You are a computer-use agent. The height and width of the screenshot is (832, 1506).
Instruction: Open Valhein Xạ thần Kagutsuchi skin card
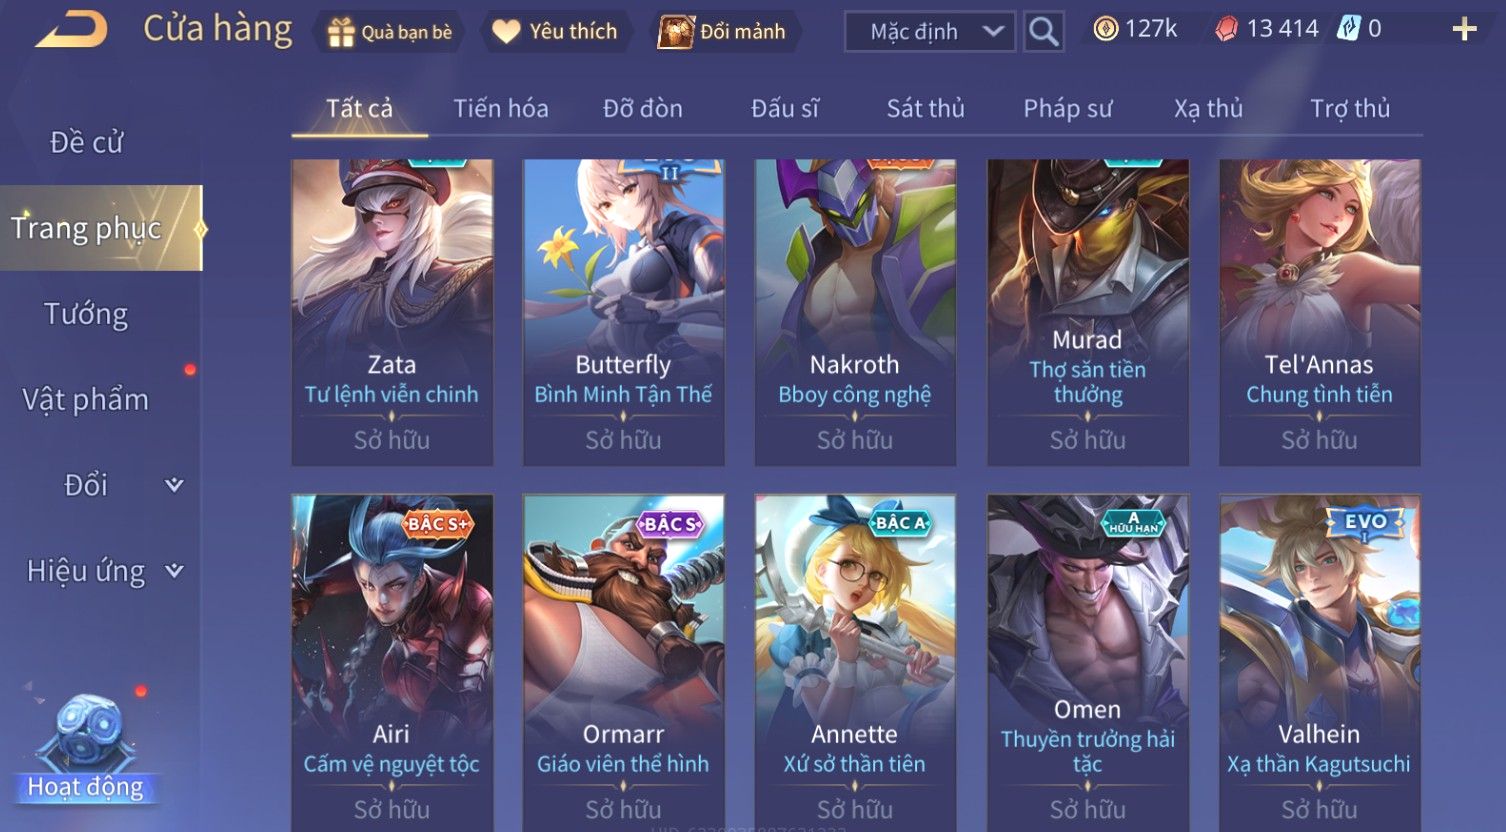pyautogui.click(x=1320, y=663)
